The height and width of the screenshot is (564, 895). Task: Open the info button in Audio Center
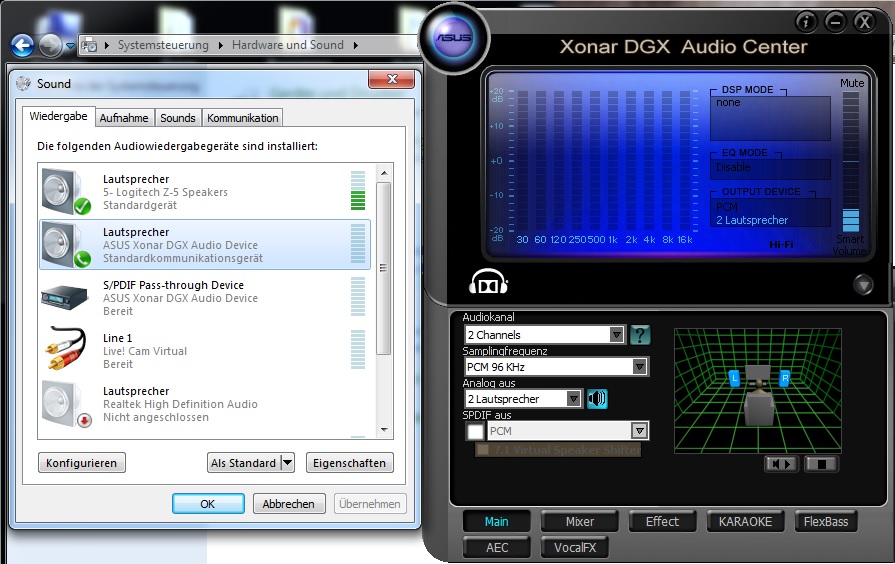pos(806,22)
